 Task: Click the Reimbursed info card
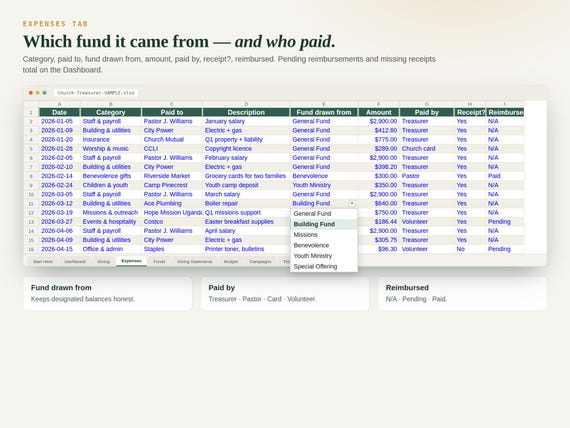coord(462,293)
